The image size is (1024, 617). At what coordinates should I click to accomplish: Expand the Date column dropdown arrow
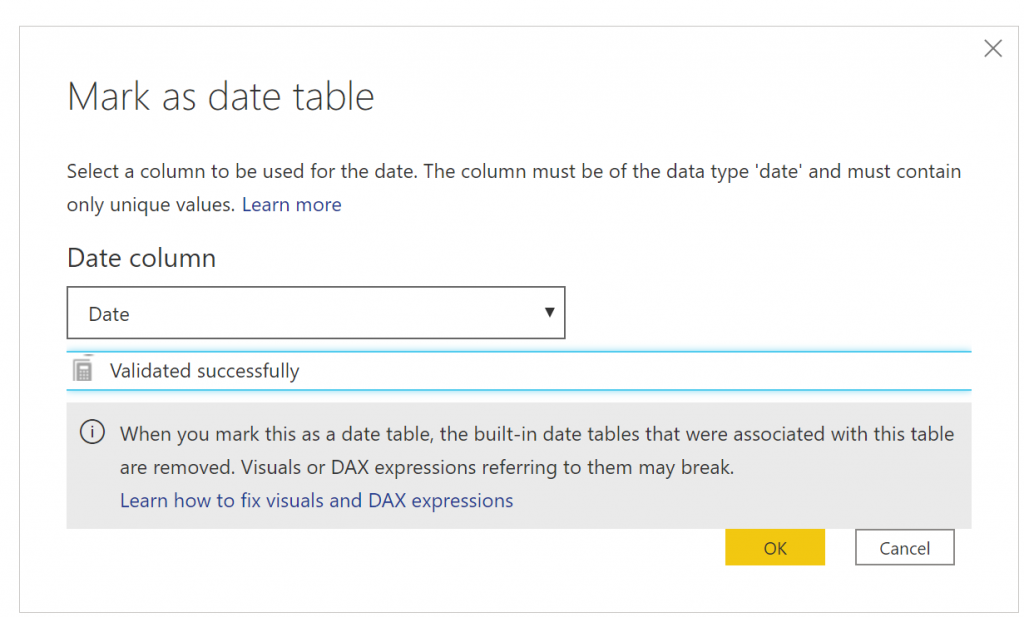tap(549, 313)
